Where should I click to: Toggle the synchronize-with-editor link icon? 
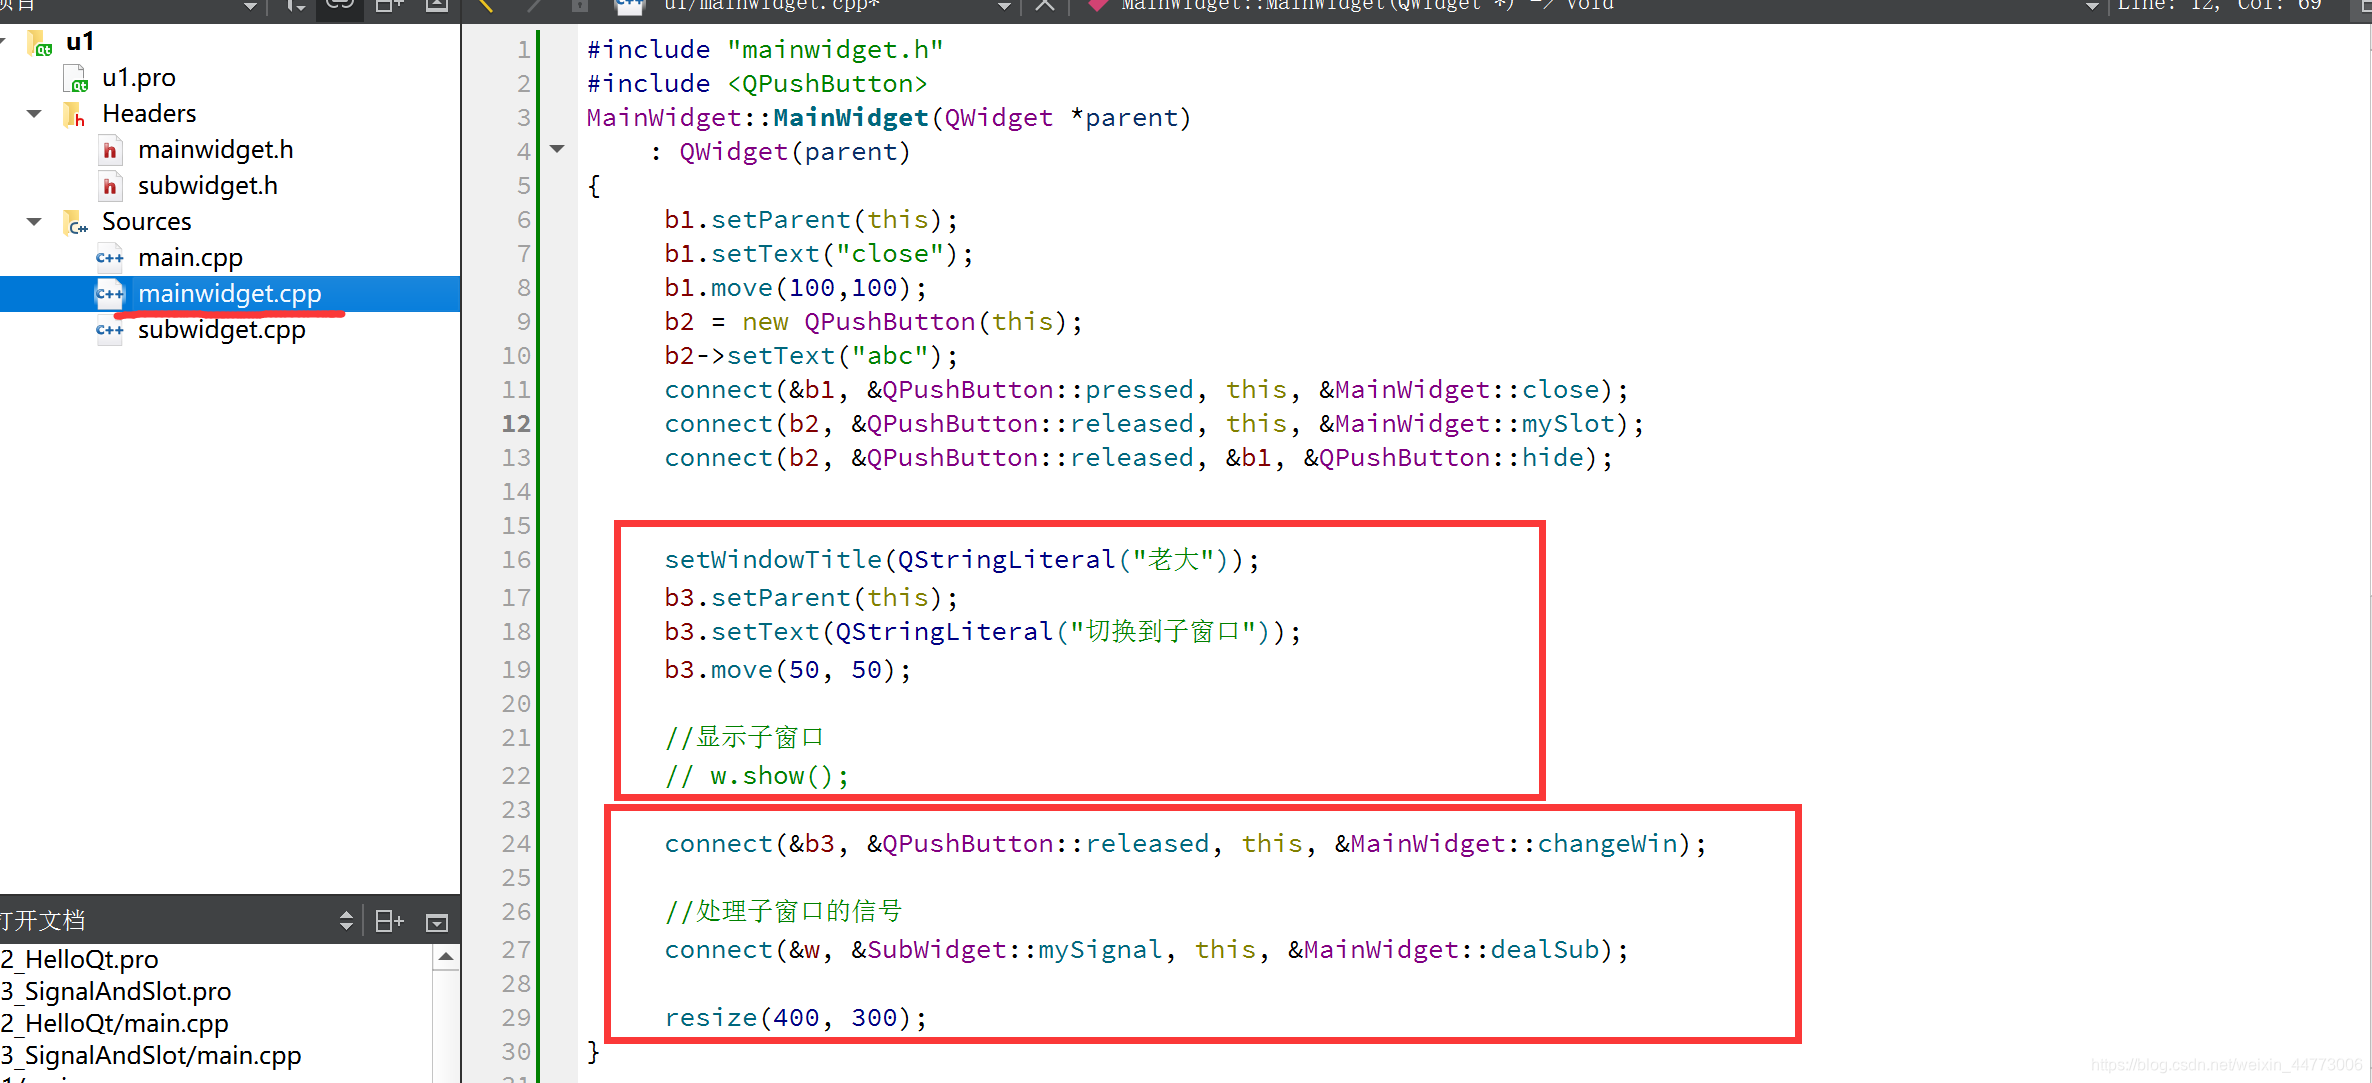(340, 5)
